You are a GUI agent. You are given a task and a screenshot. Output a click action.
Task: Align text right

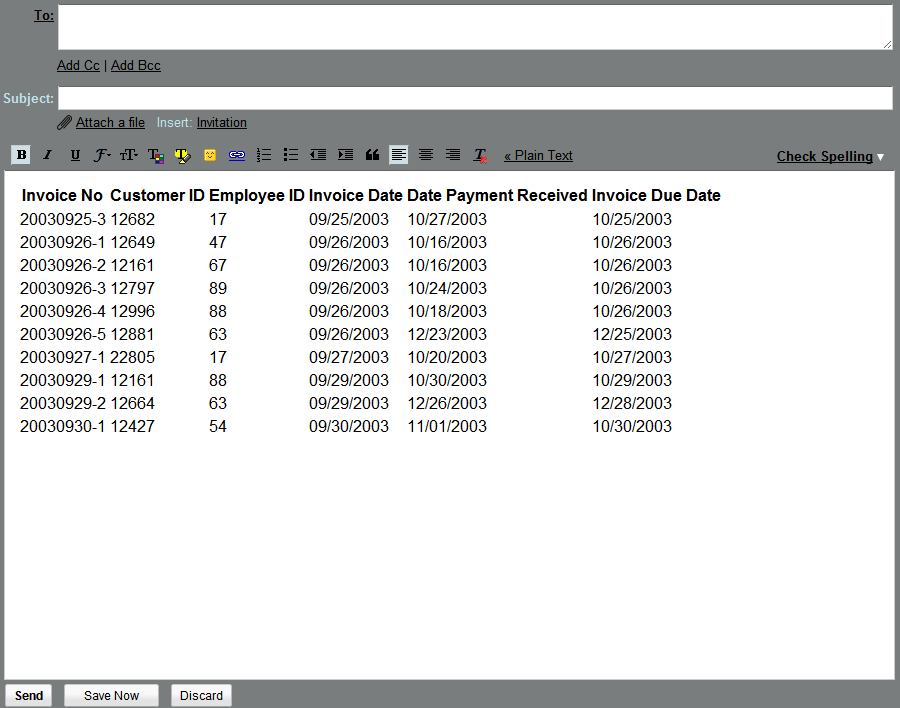[453, 155]
